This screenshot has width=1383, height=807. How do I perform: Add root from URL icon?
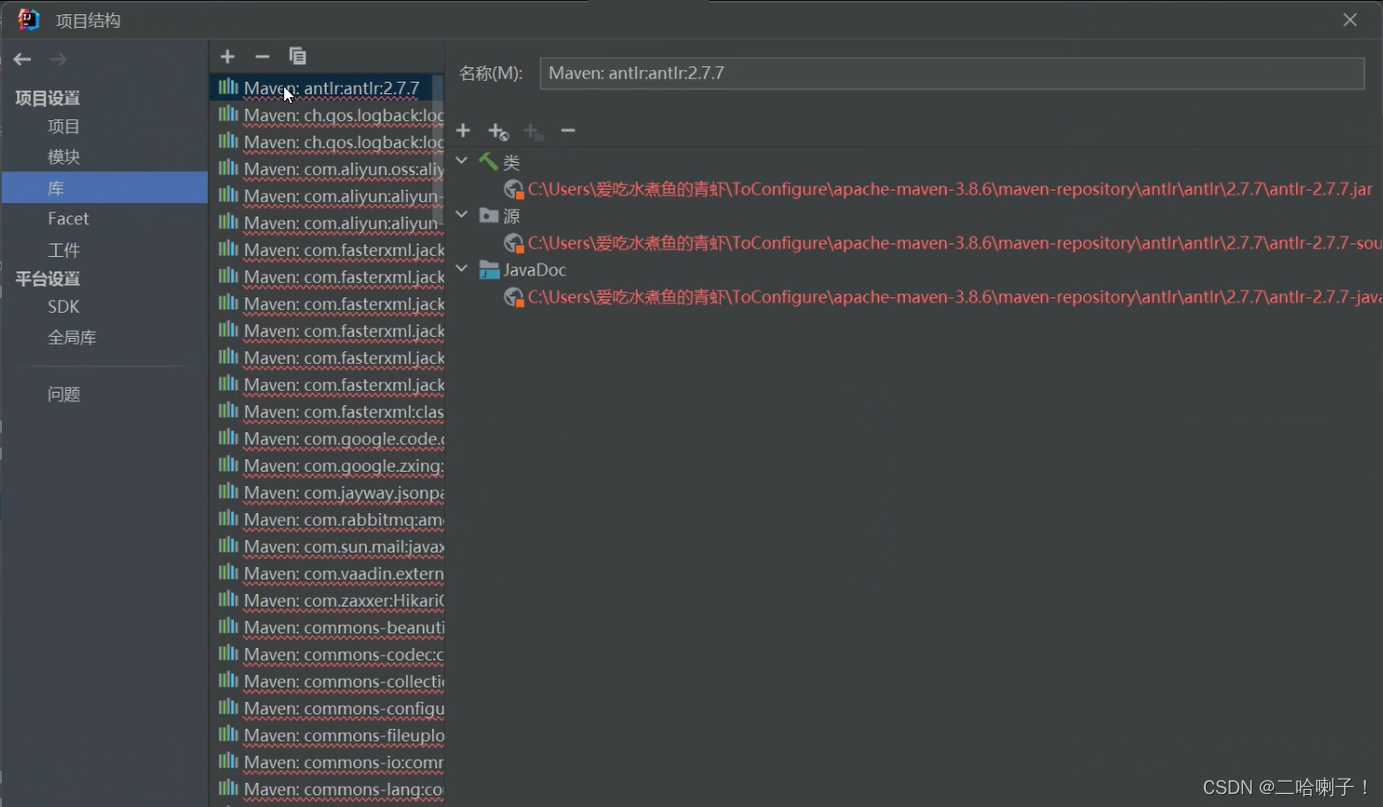[498, 131]
